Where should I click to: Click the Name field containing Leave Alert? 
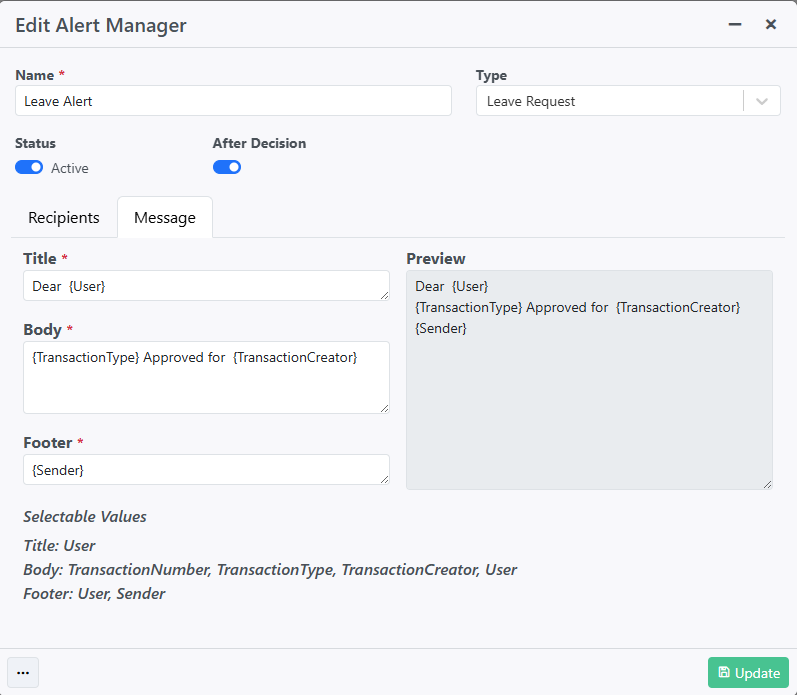(x=233, y=101)
